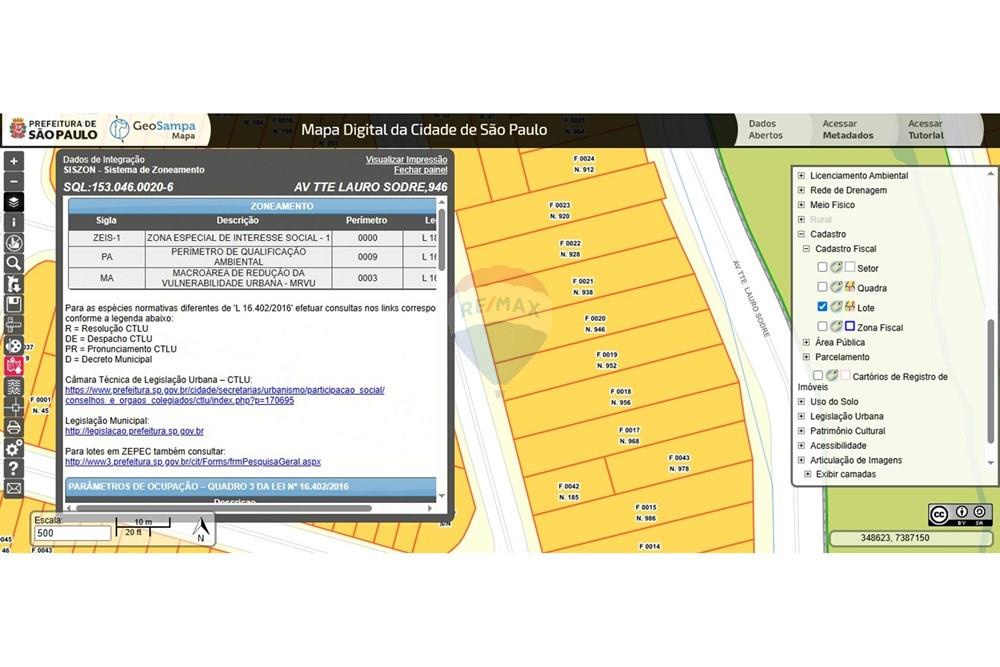This screenshot has height=667, width=1000.
Task: Click the Fechar painel link
Action: [x=420, y=171]
